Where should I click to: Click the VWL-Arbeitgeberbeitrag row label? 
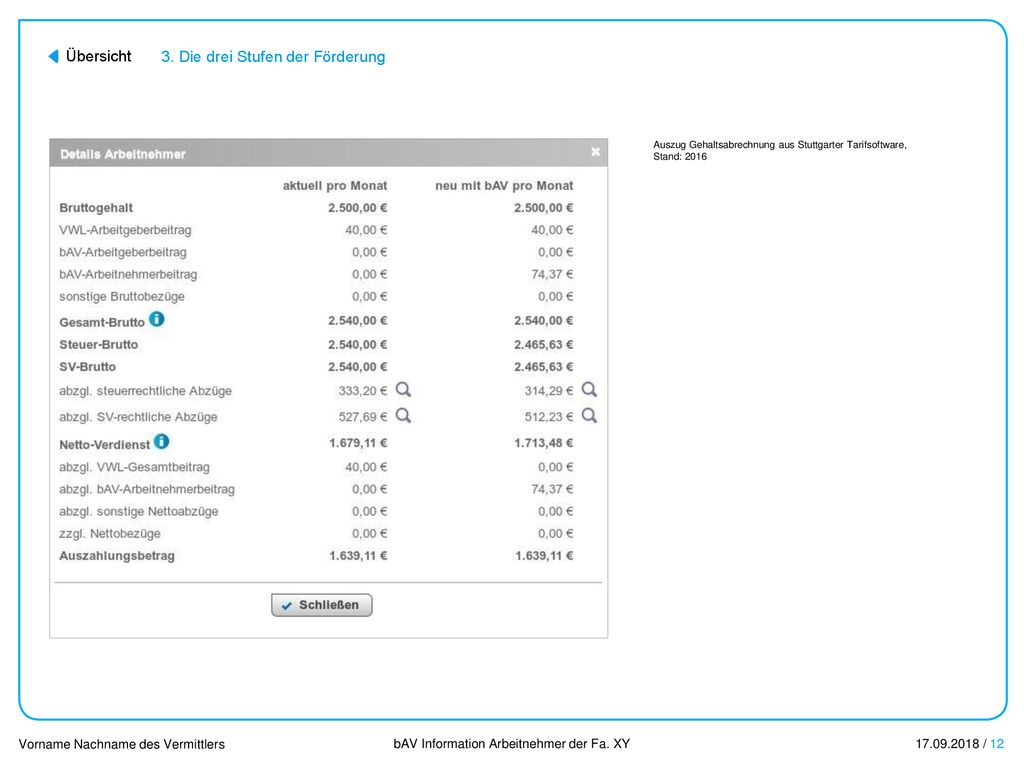pyautogui.click(x=125, y=230)
